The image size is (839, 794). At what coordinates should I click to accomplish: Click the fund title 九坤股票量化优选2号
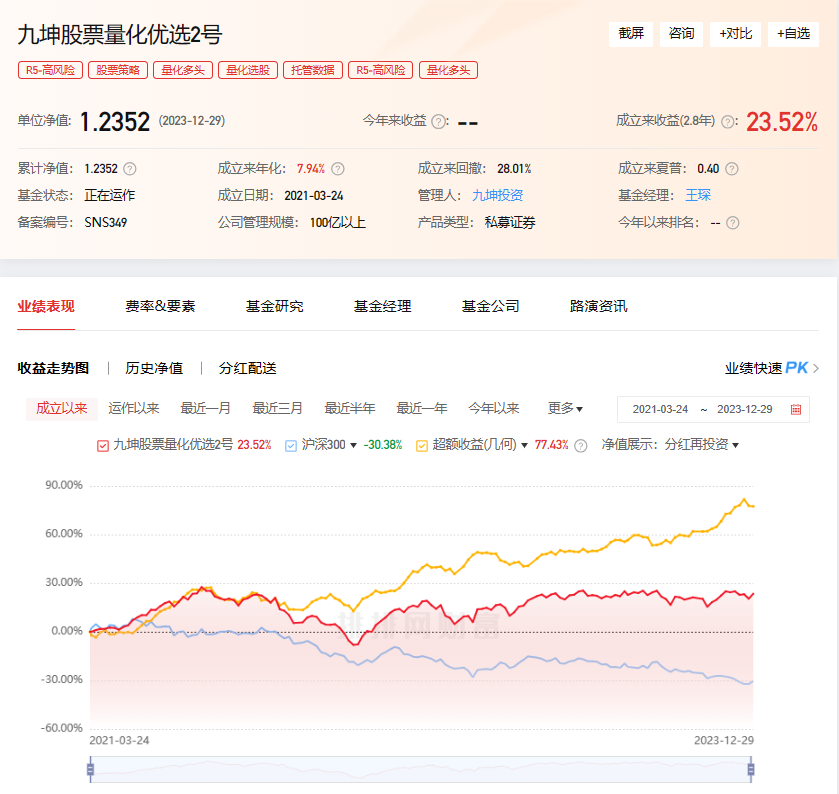tap(120, 35)
